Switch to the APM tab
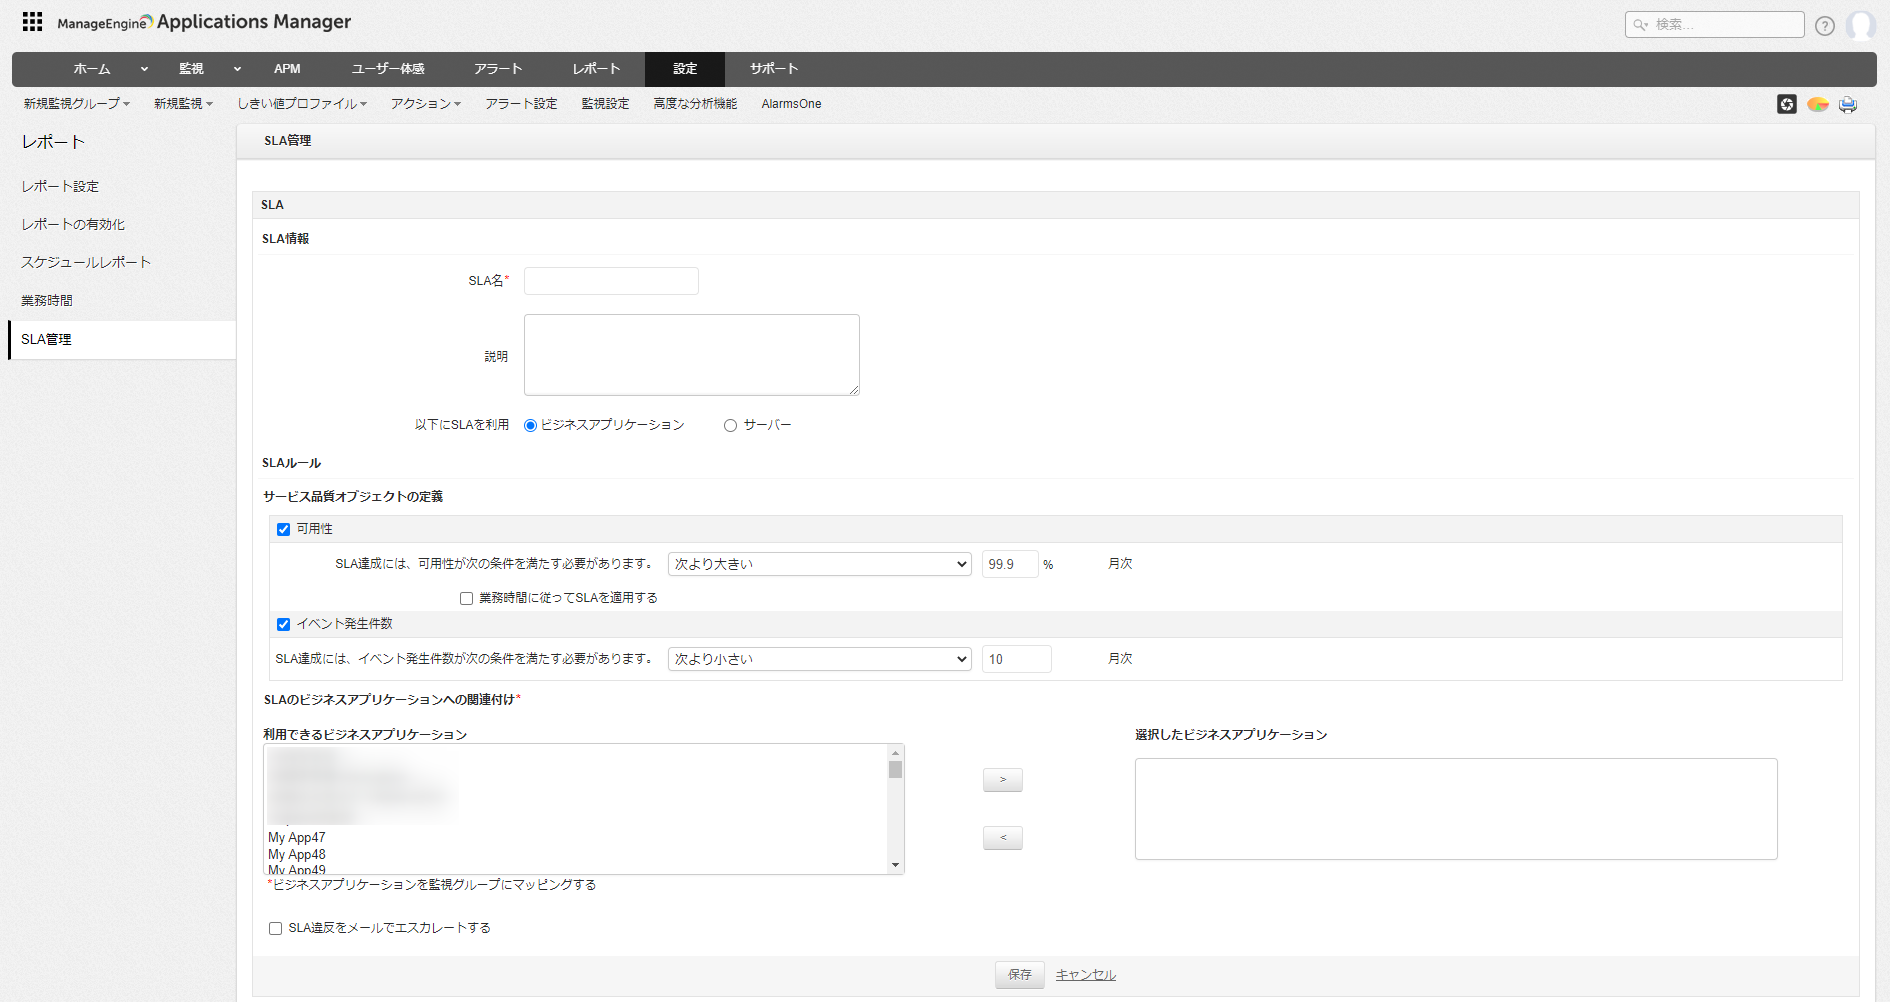1890x1002 pixels. (287, 69)
